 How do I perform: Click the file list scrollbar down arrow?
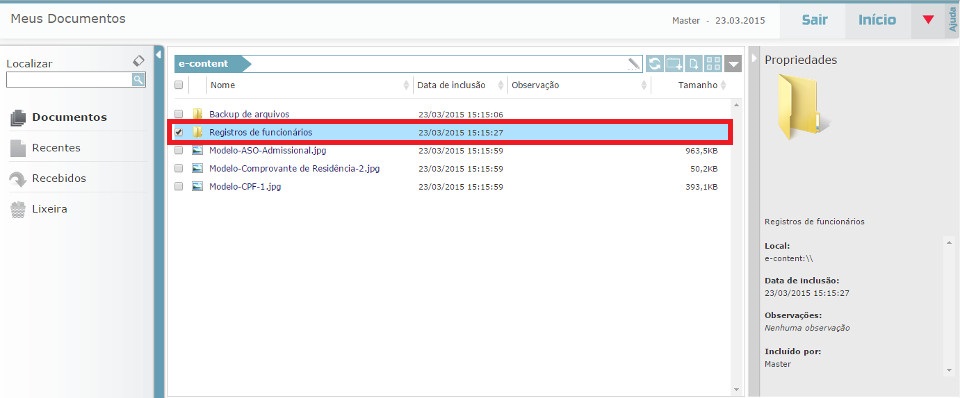point(737,388)
